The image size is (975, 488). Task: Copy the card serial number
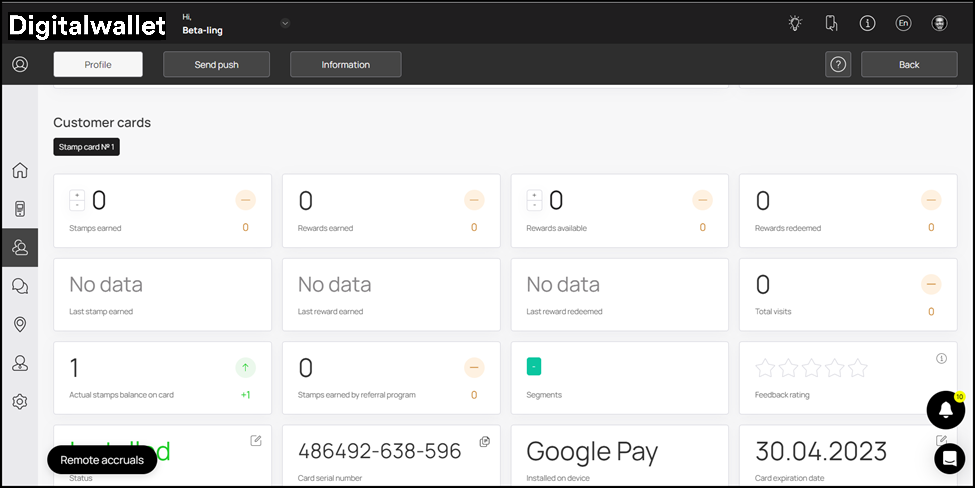click(484, 441)
